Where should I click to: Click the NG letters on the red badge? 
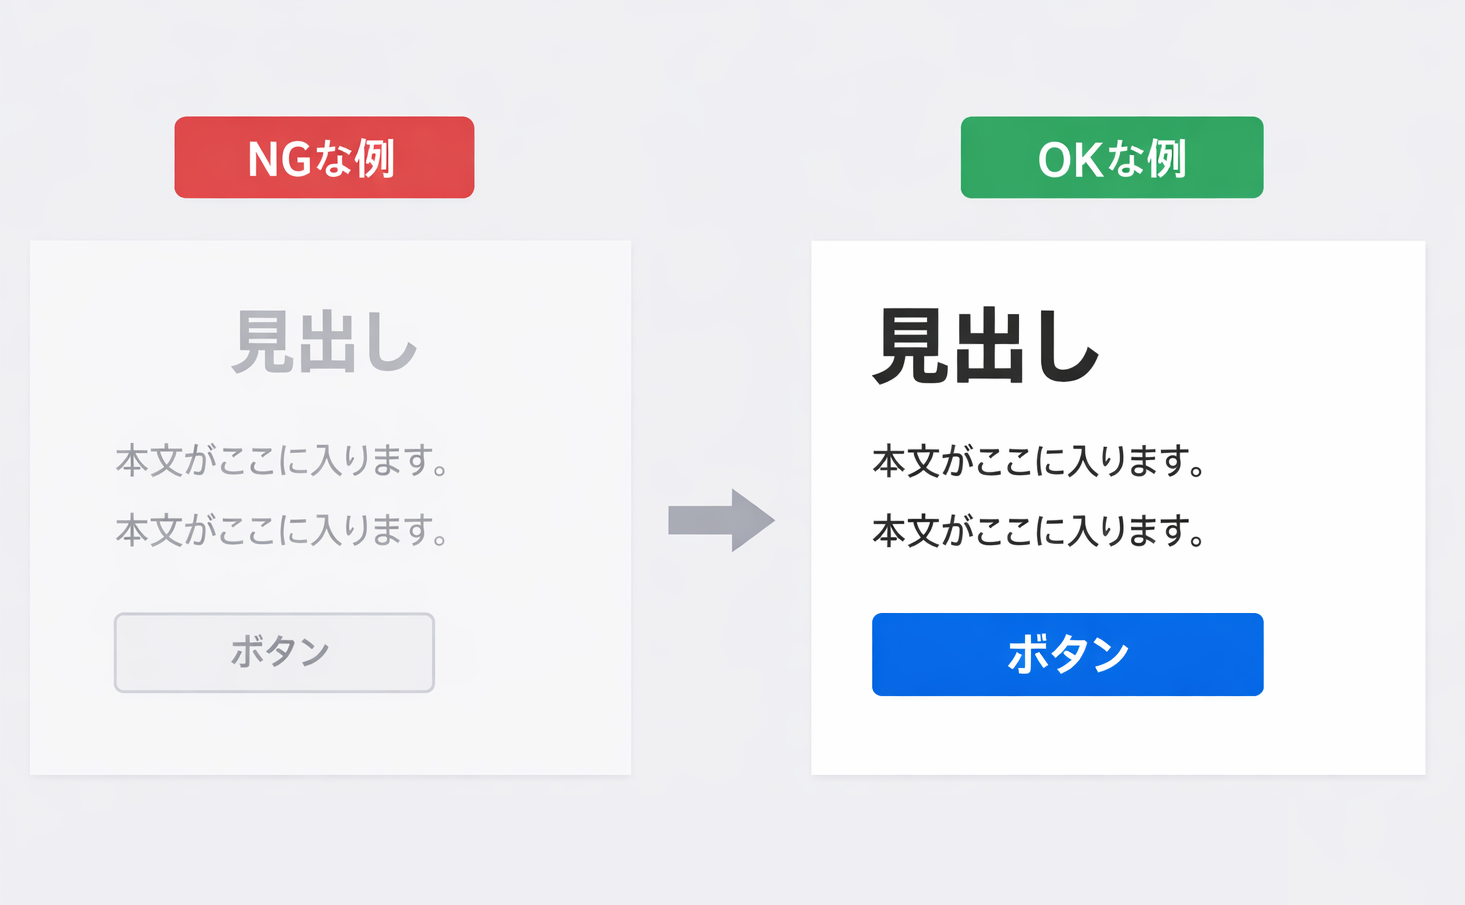click(279, 160)
